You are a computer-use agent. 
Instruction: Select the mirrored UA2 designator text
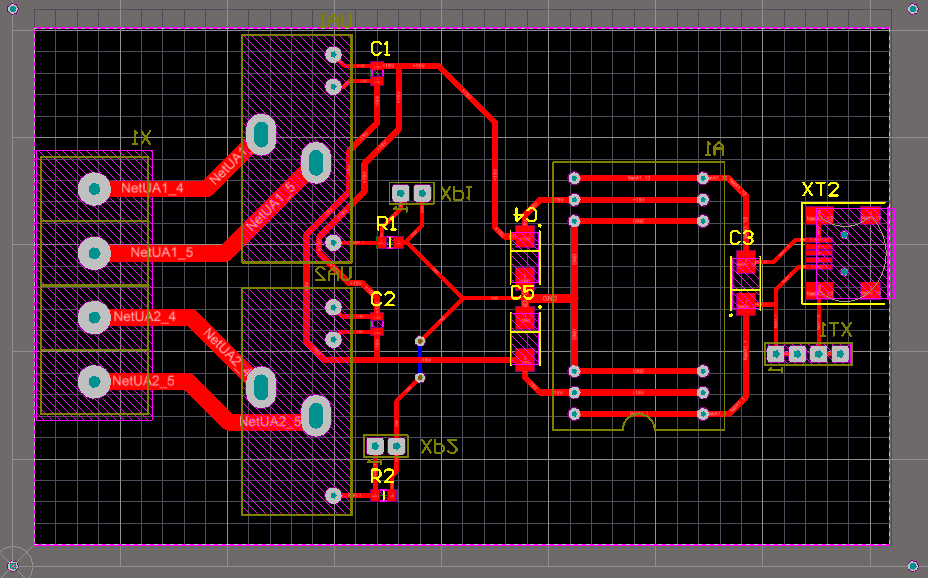pos(333,274)
